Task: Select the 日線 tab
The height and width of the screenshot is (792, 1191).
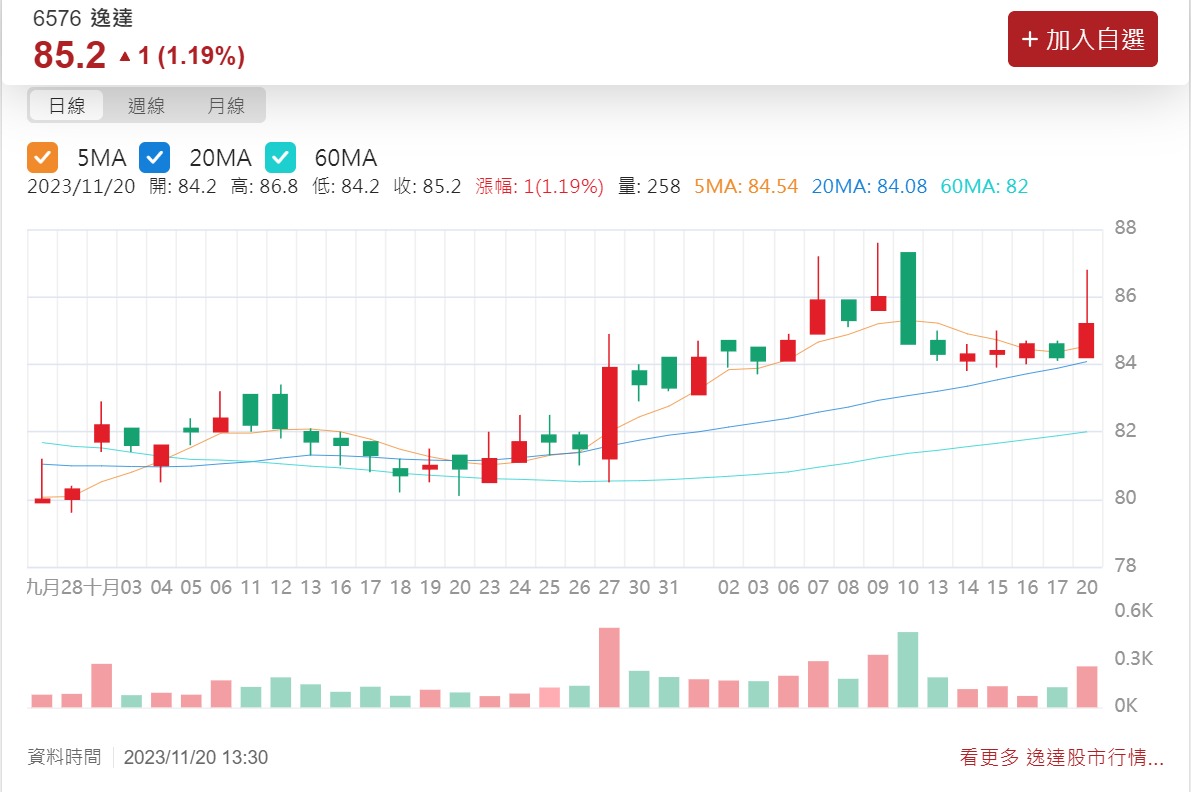Action: 66,105
